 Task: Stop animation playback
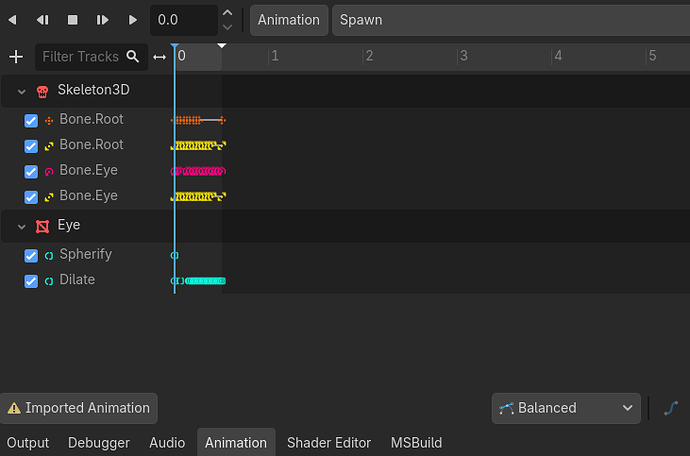[73, 20]
